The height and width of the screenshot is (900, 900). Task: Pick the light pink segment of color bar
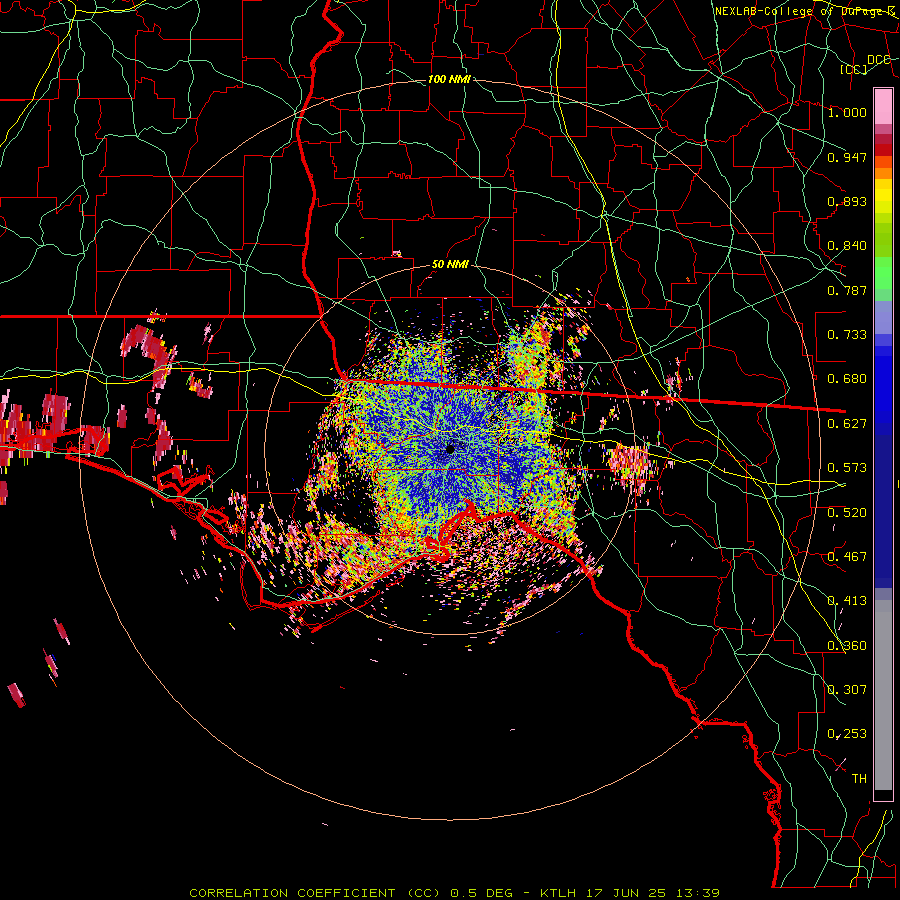883,106
